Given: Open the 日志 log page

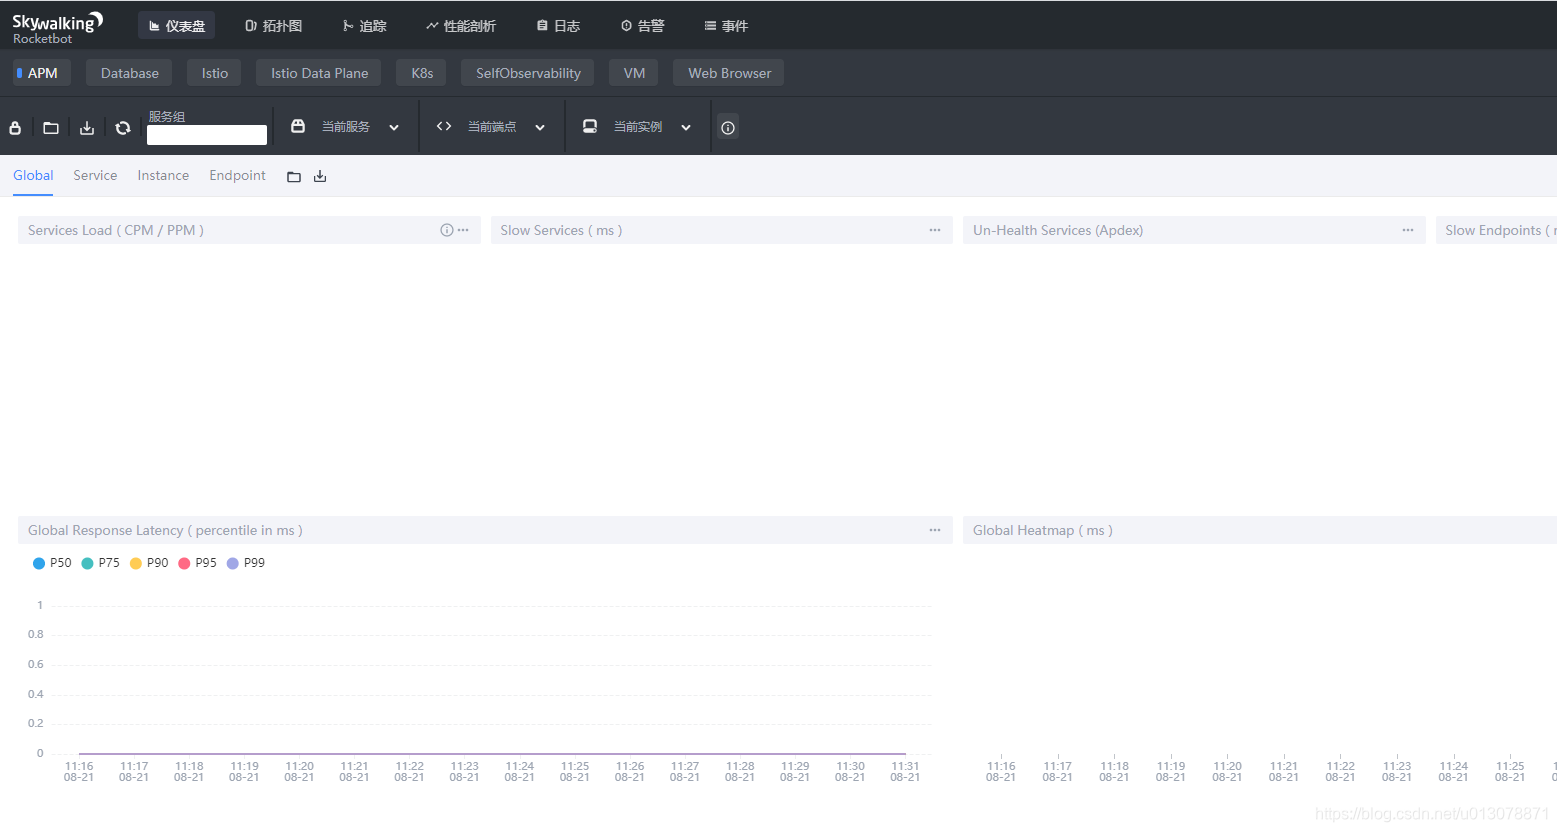Looking at the screenshot, I should tap(558, 26).
